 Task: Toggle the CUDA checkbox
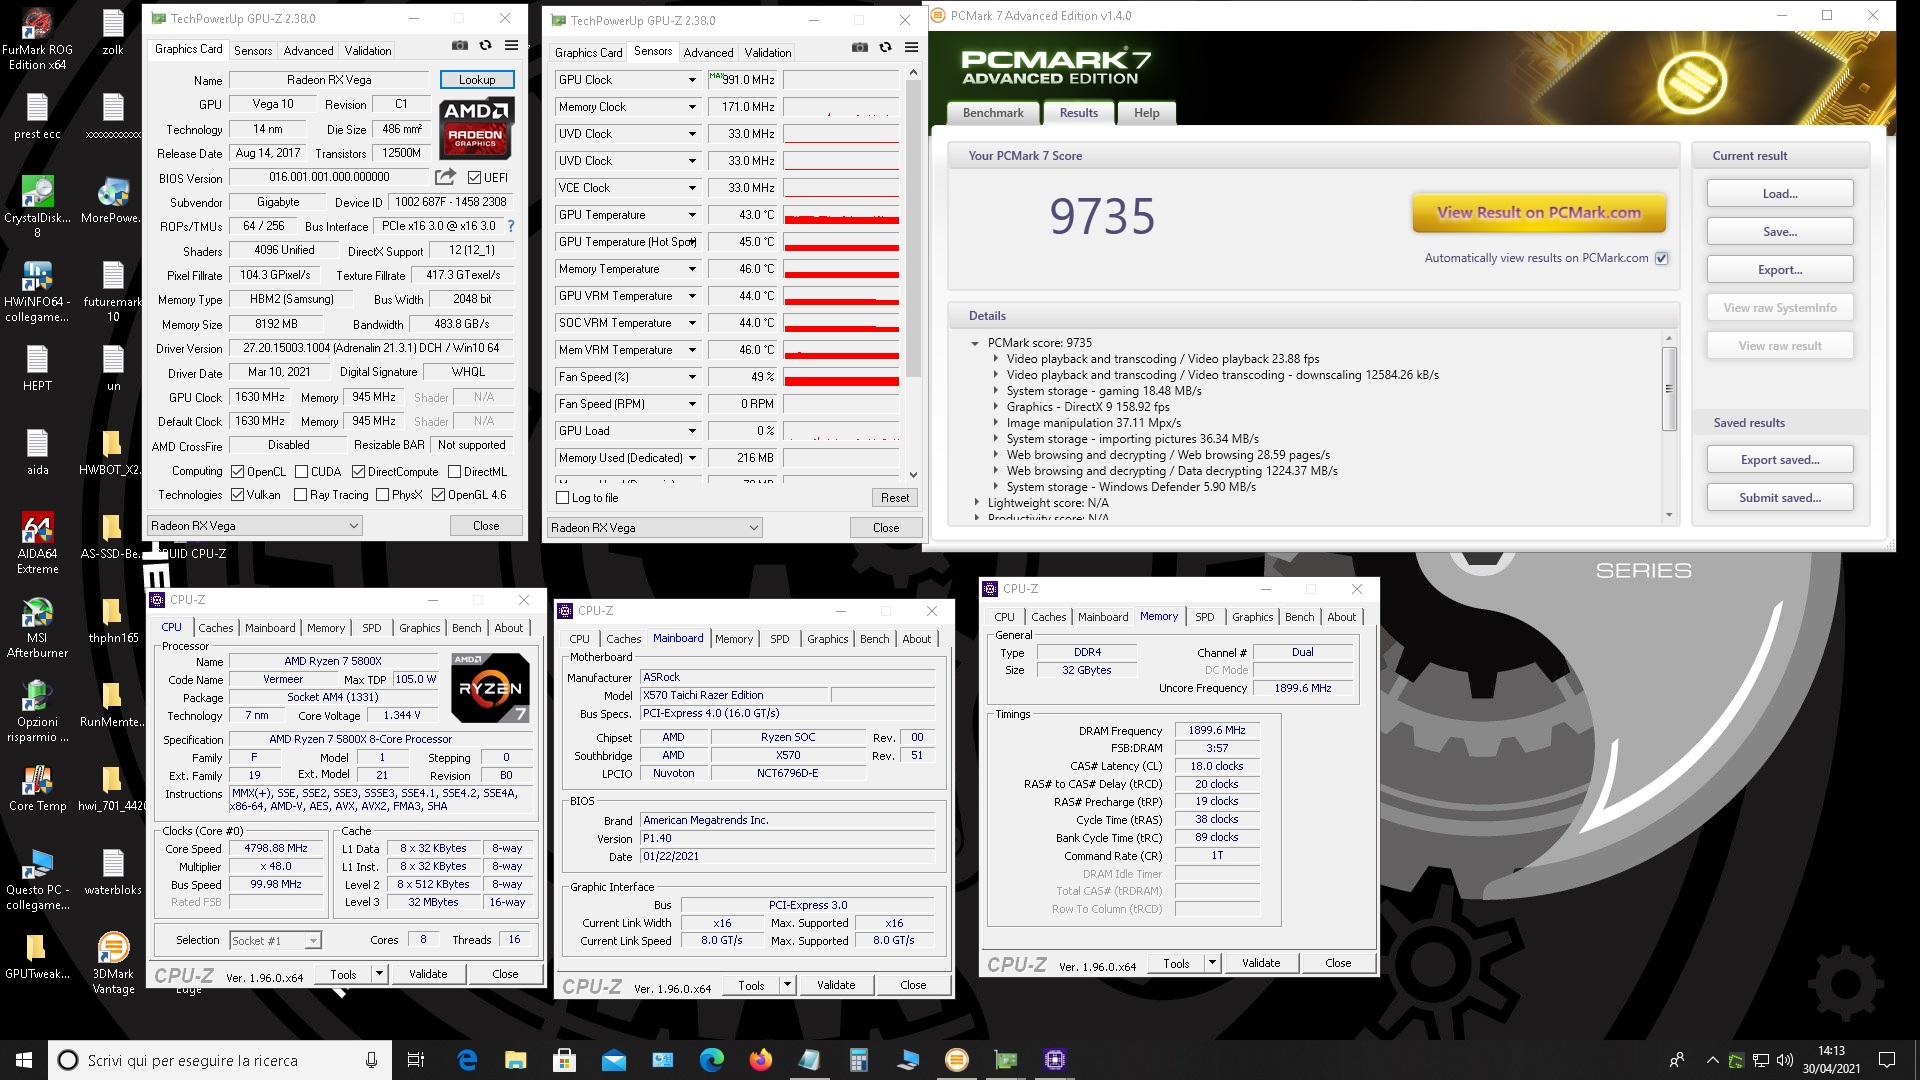(301, 472)
